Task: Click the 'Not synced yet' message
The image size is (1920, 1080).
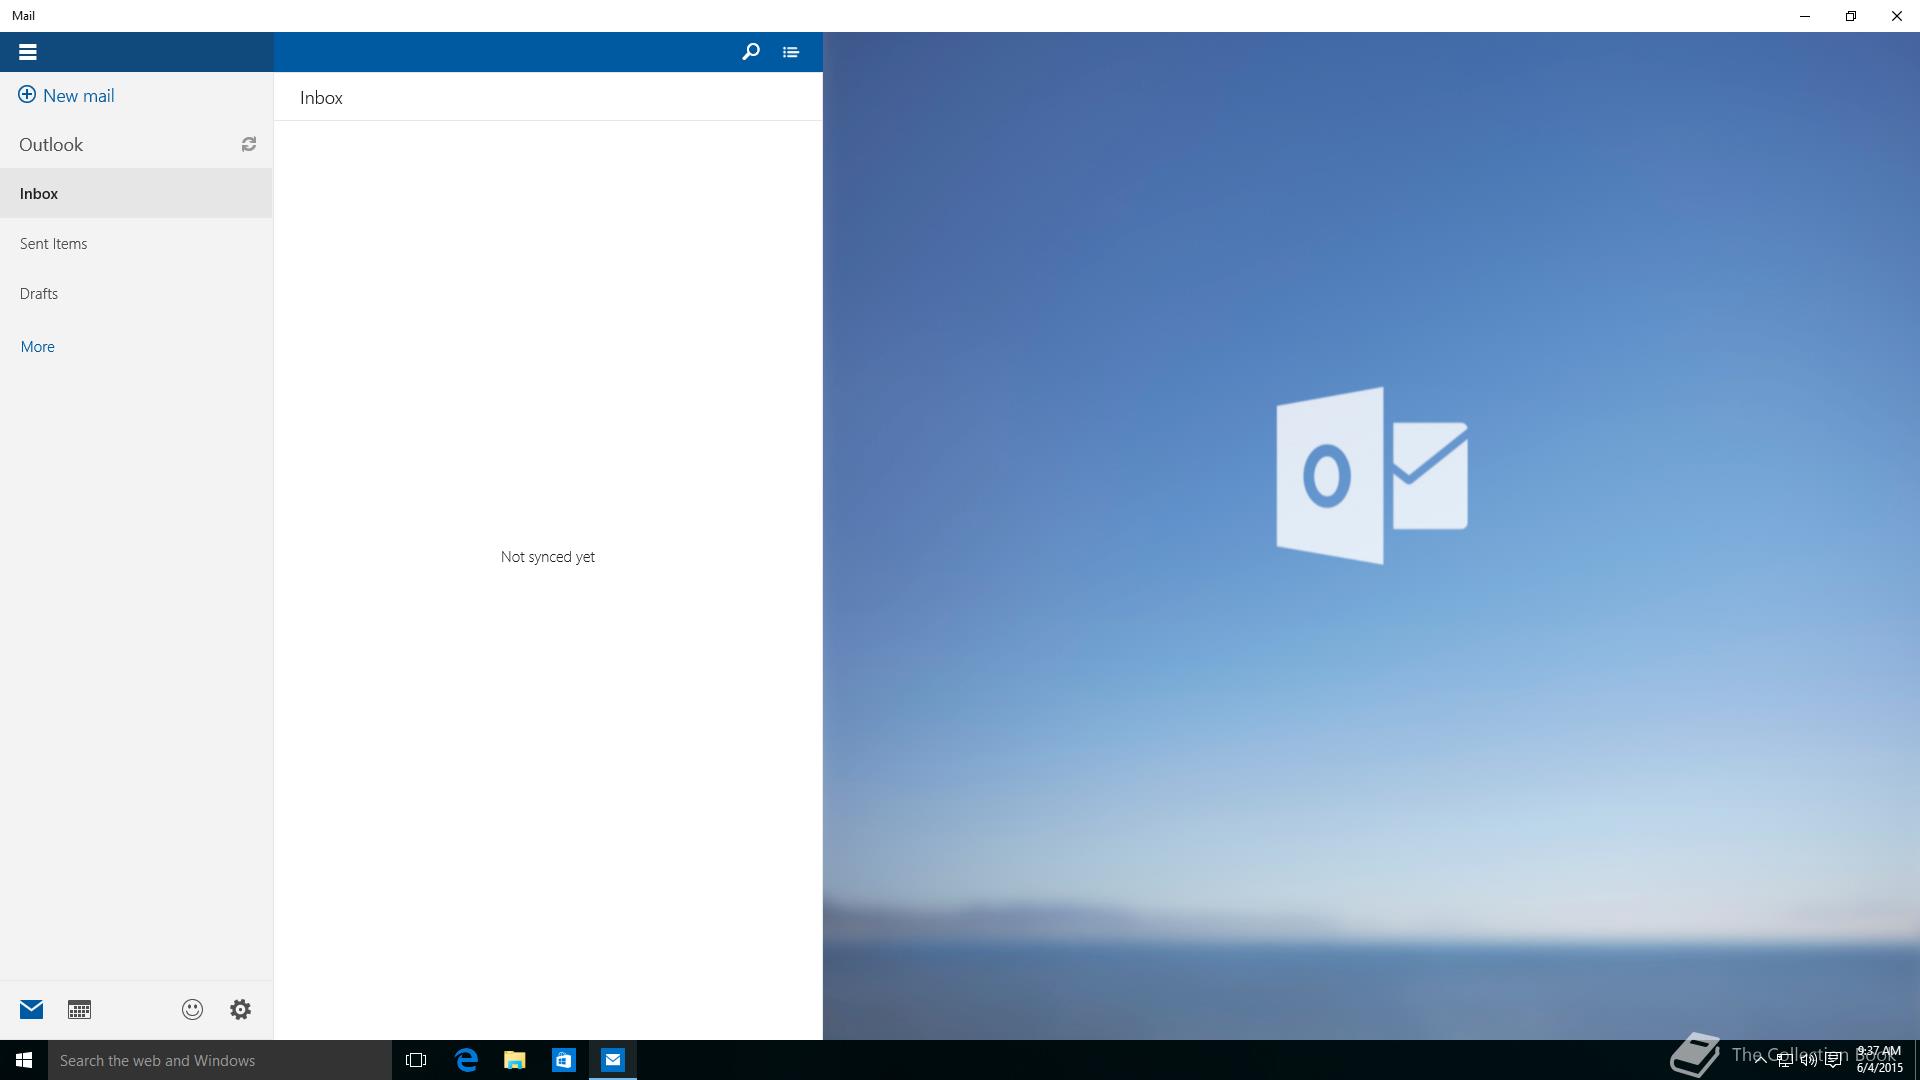Action: tap(548, 556)
